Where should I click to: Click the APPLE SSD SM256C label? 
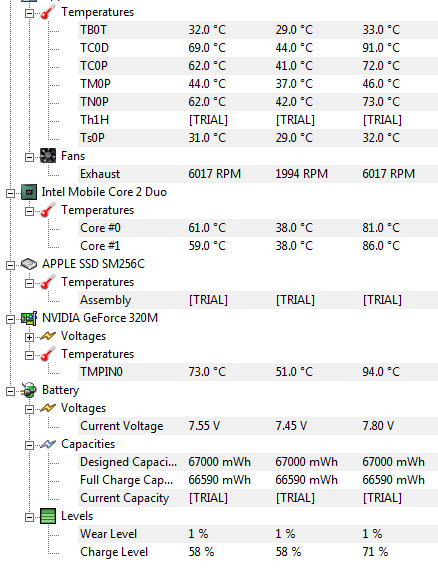pyautogui.click(x=93, y=264)
